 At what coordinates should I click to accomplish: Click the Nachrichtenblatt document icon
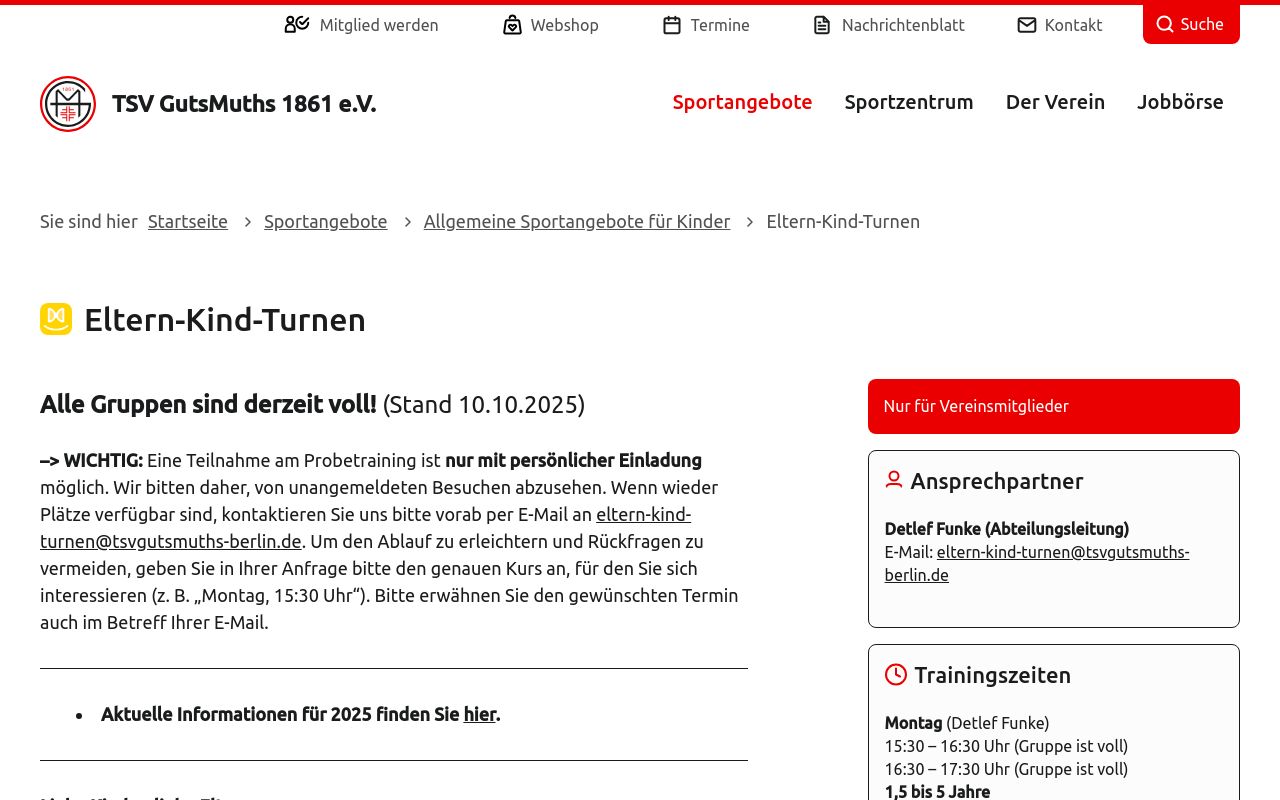point(822,25)
